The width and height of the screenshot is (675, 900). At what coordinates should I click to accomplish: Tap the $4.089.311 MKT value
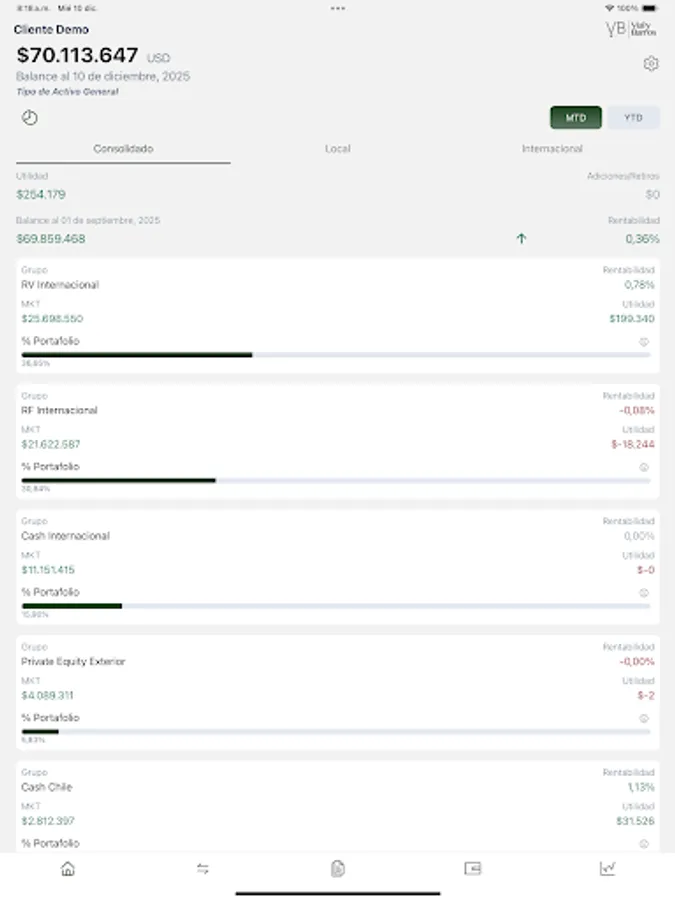point(47,696)
